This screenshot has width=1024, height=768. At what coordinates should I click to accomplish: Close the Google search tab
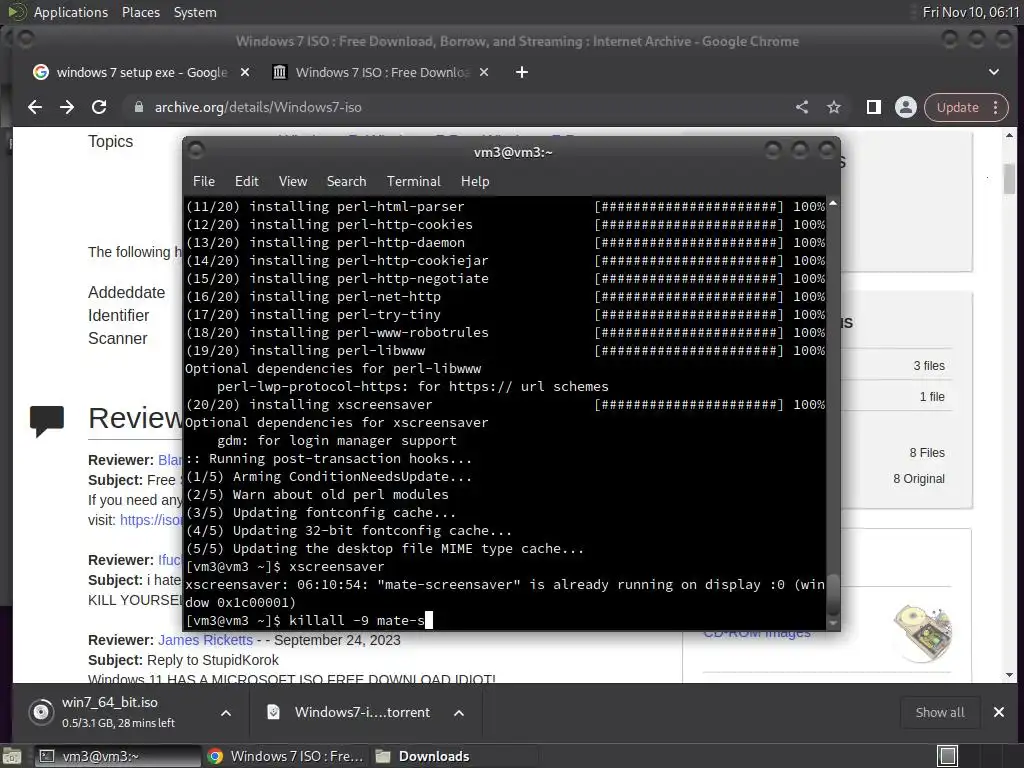pos(245,72)
